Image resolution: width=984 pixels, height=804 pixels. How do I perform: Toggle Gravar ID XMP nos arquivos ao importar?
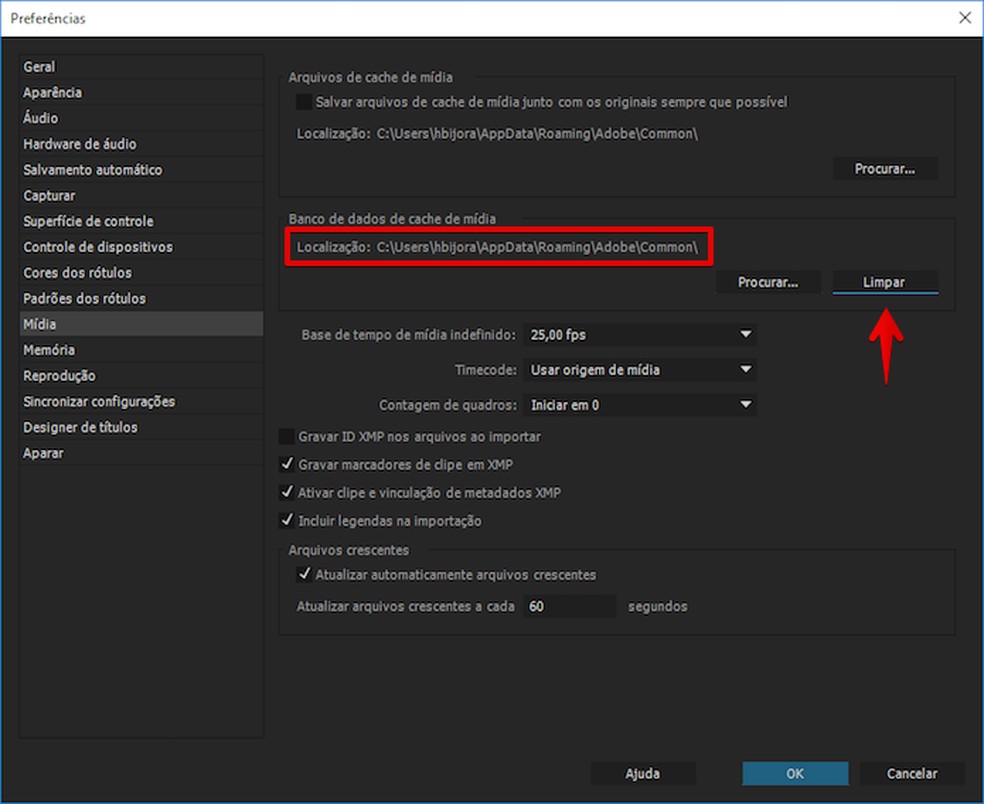287,436
